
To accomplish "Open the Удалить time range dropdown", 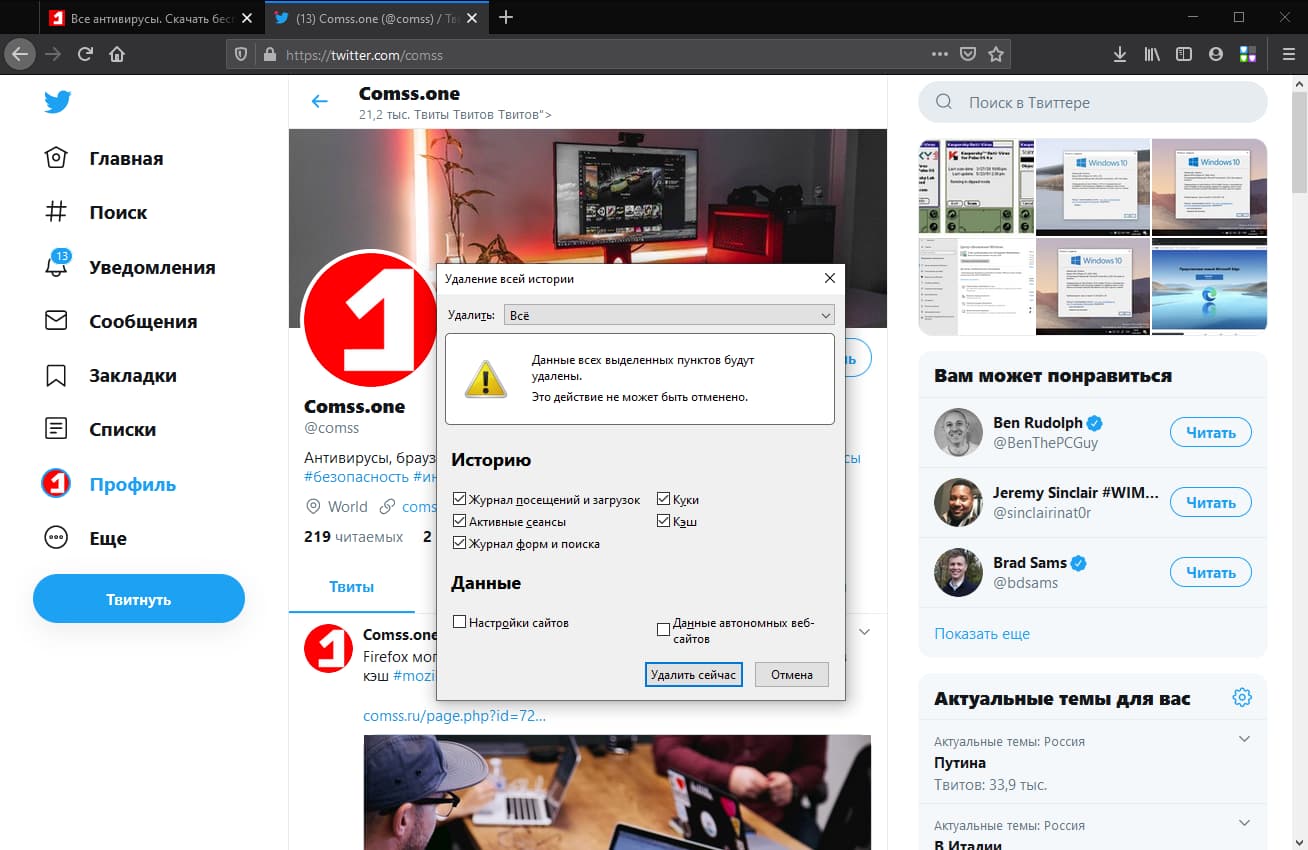I will click(668, 314).
